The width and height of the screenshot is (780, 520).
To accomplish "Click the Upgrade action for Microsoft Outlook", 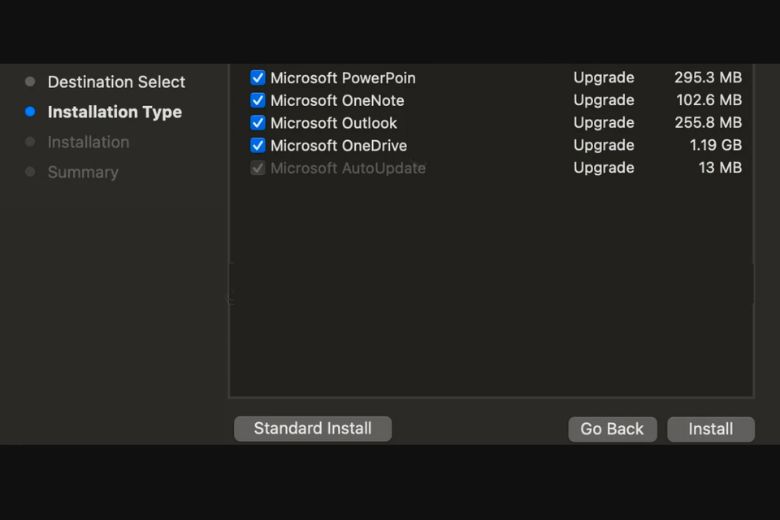I will coord(604,123).
